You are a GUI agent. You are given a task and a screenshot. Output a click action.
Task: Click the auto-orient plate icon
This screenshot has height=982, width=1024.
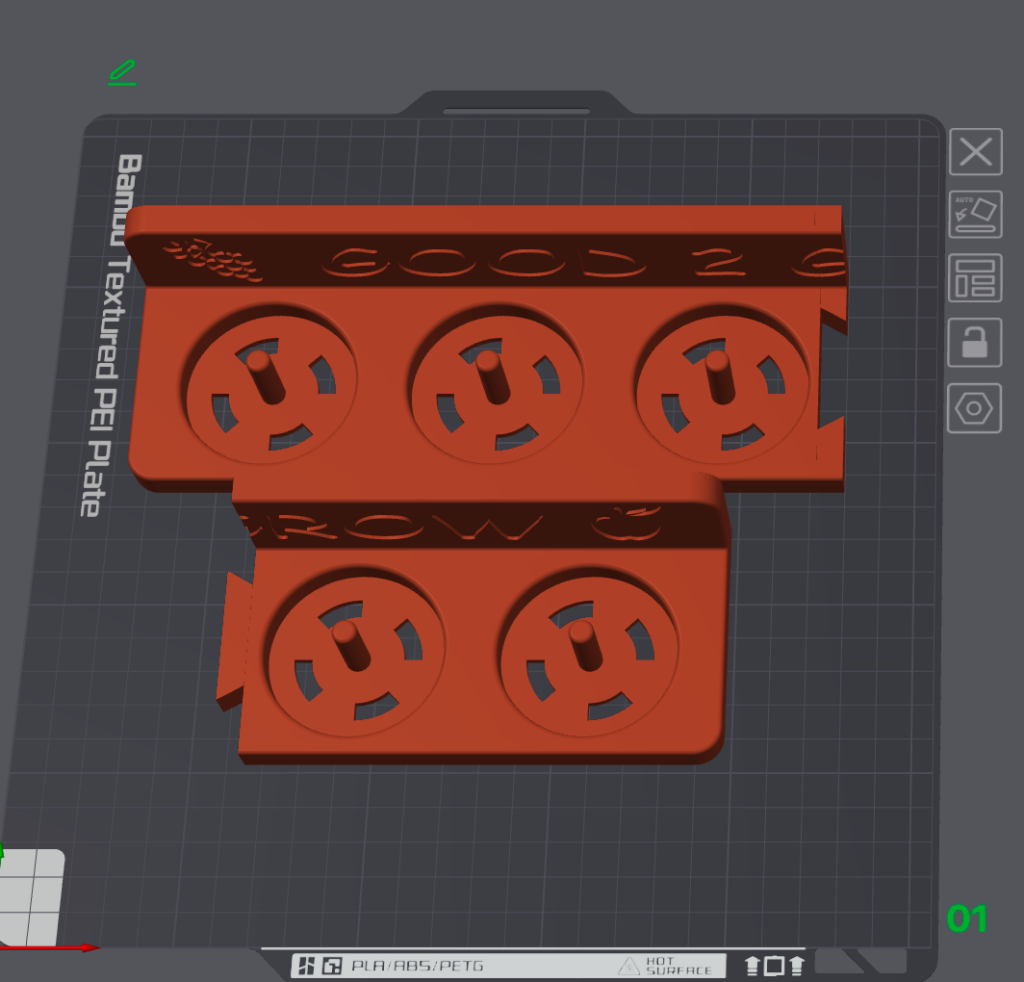[x=974, y=214]
